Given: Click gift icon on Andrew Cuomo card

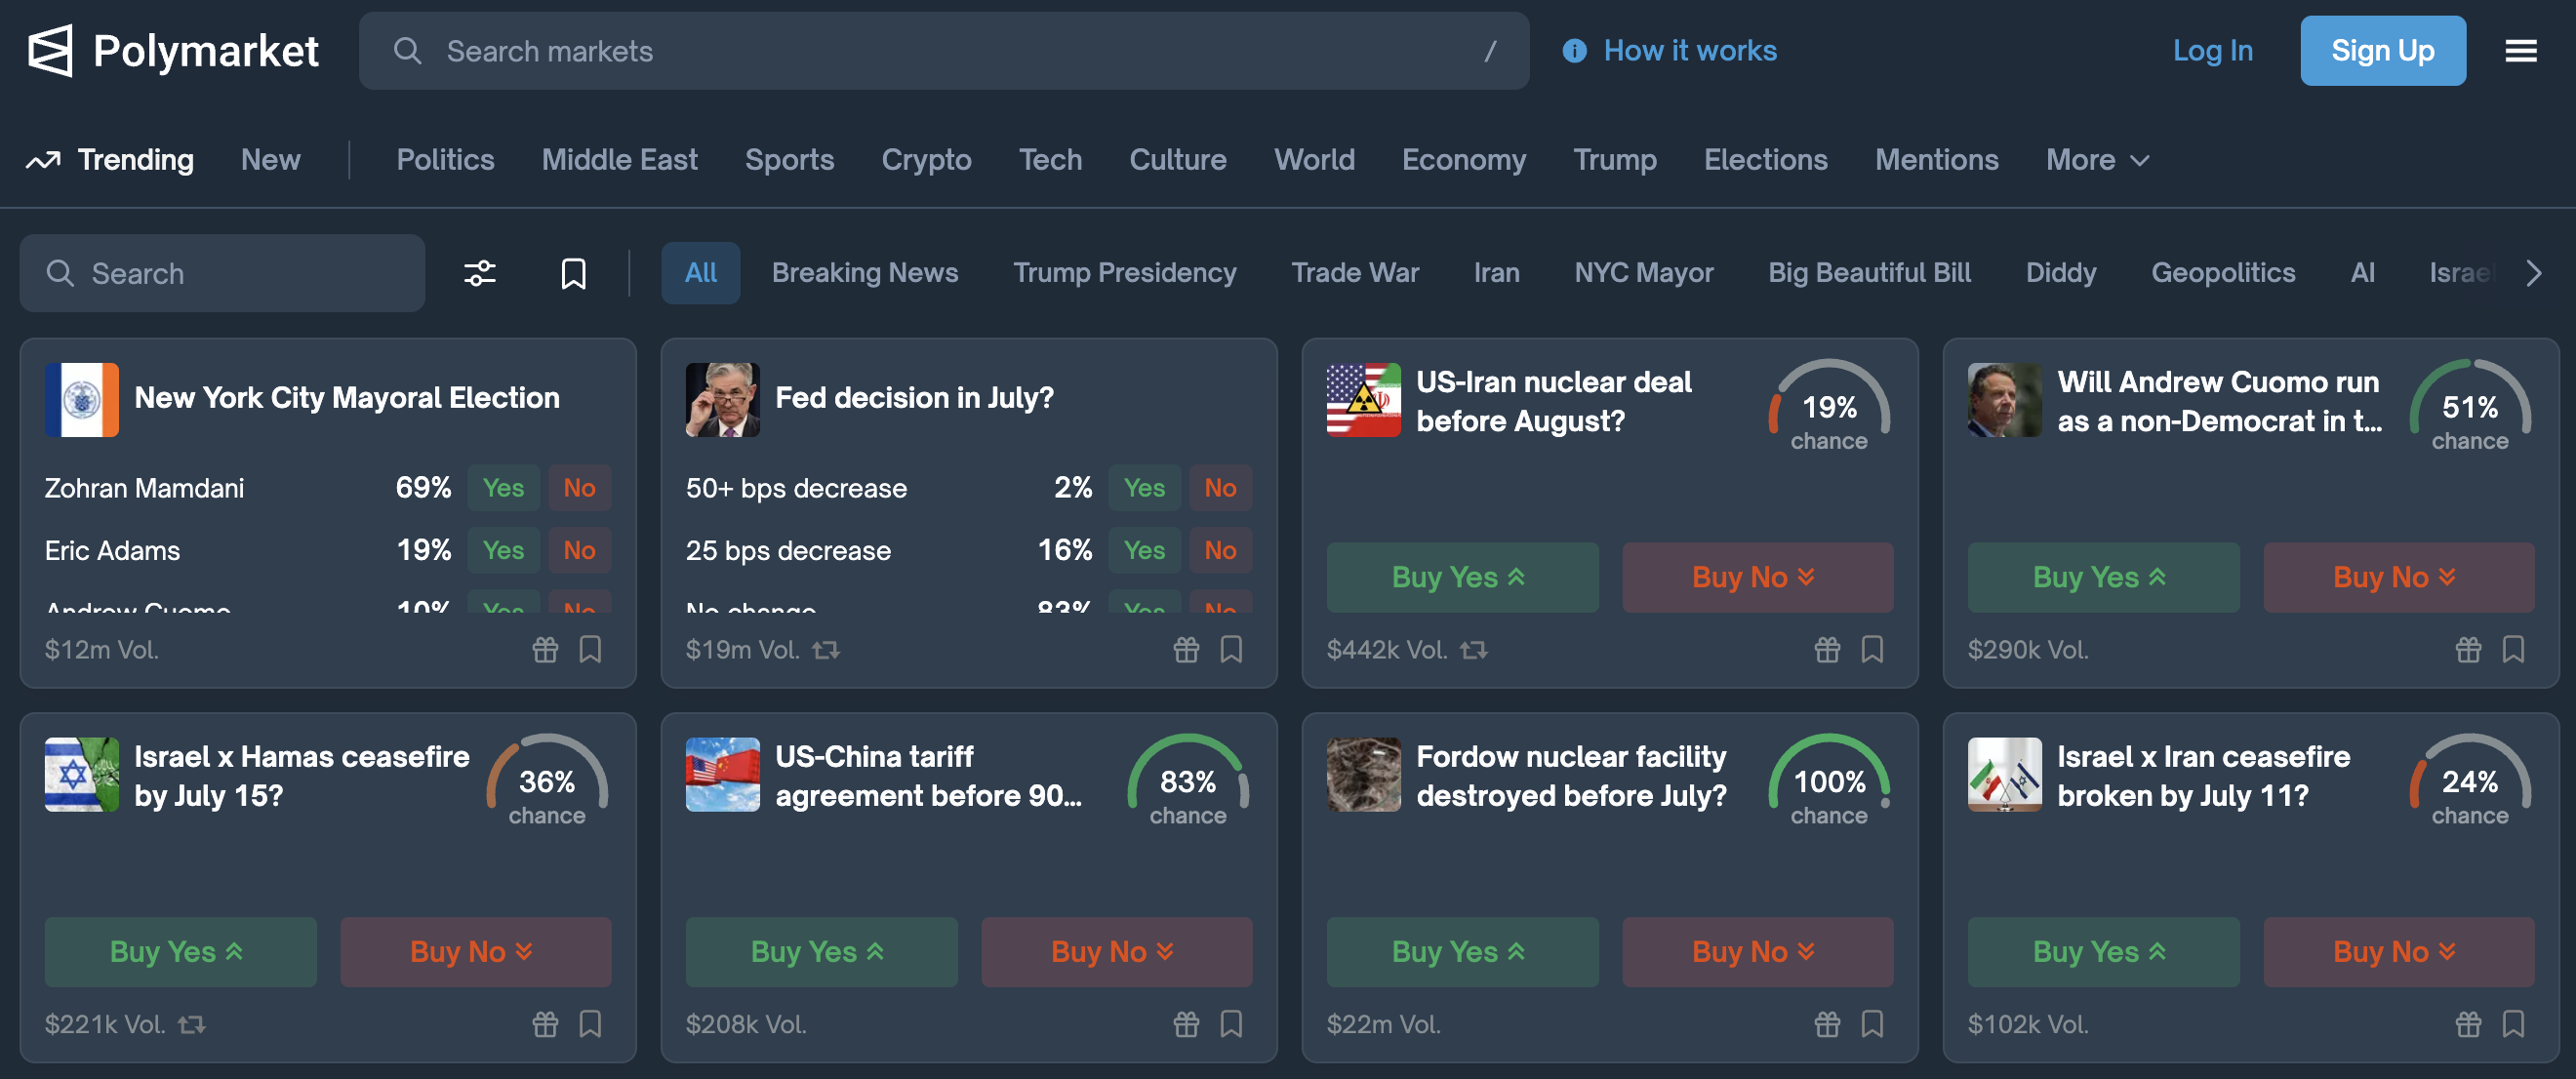Looking at the screenshot, I should [2468, 650].
